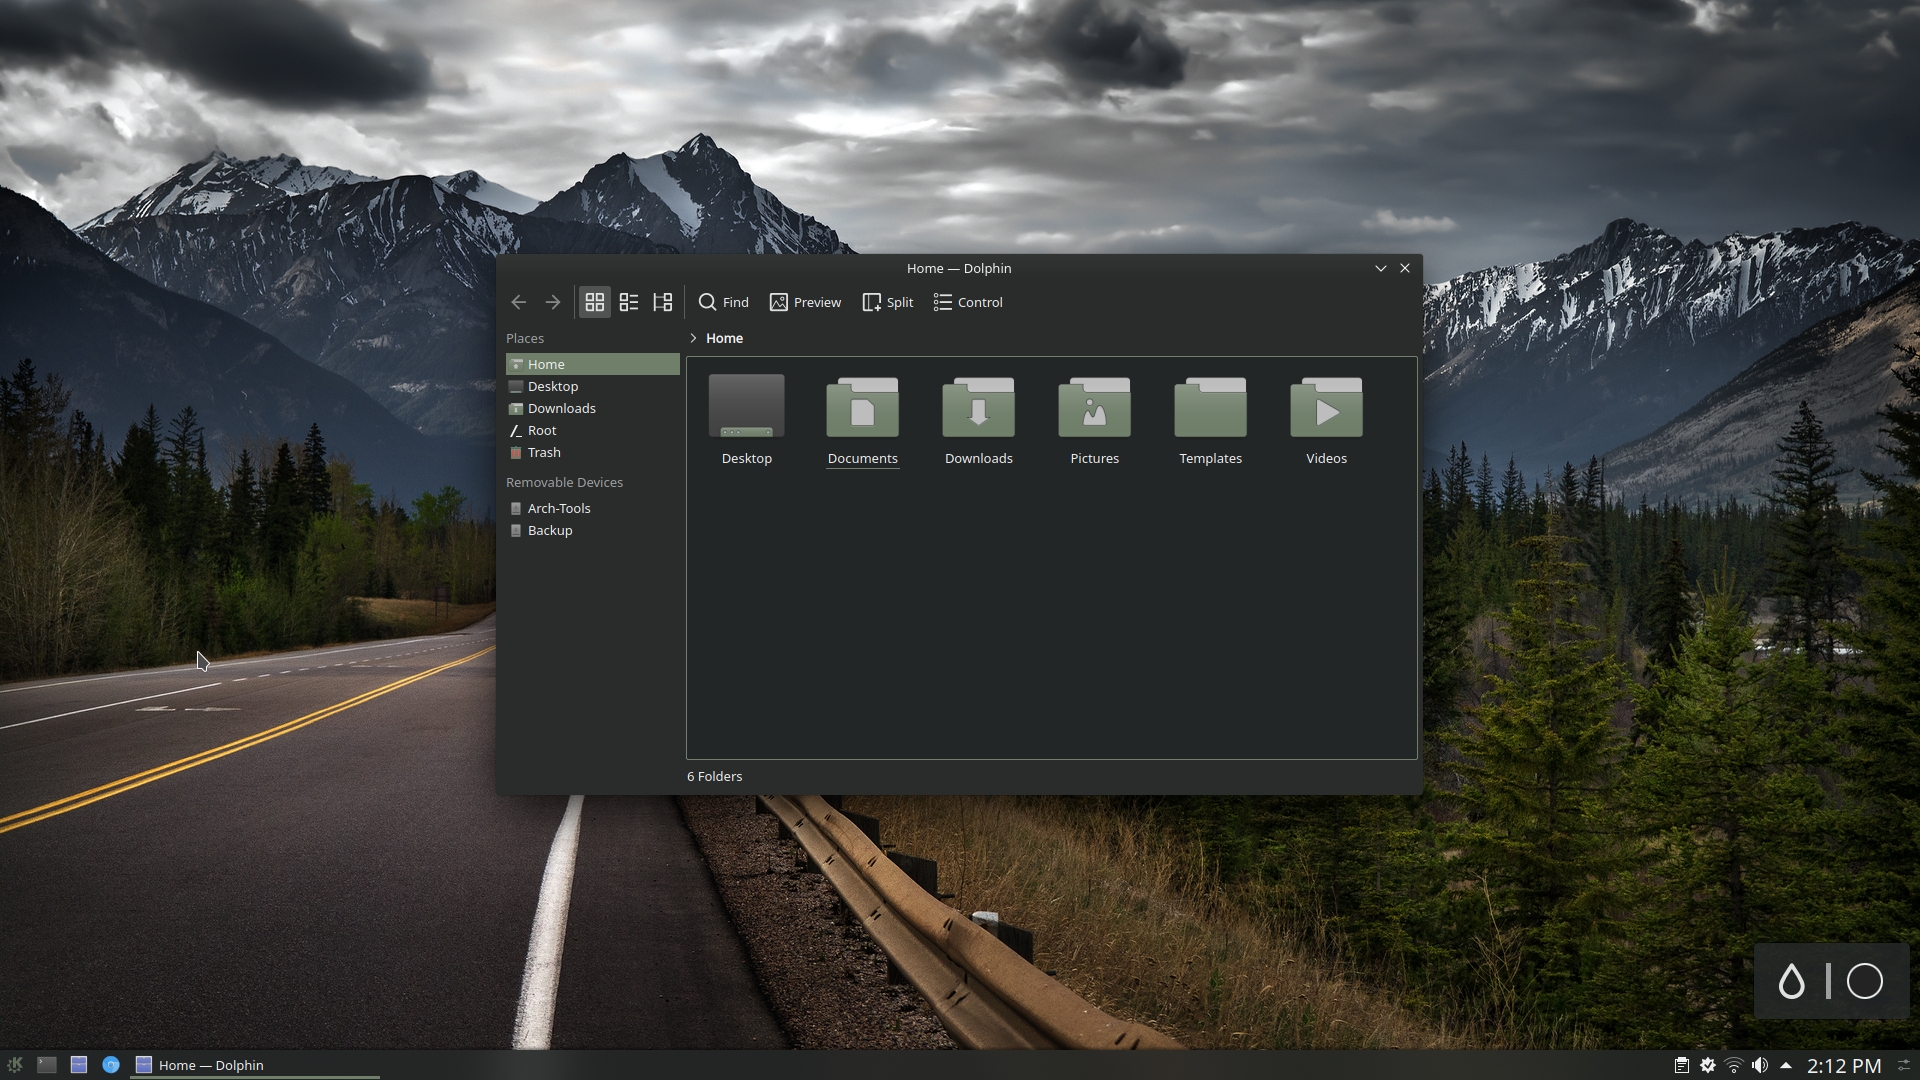Image resolution: width=1920 pixels, height=1080 pixels.
Task: Select the Videos folder icon
Action: pos(1327,406)
